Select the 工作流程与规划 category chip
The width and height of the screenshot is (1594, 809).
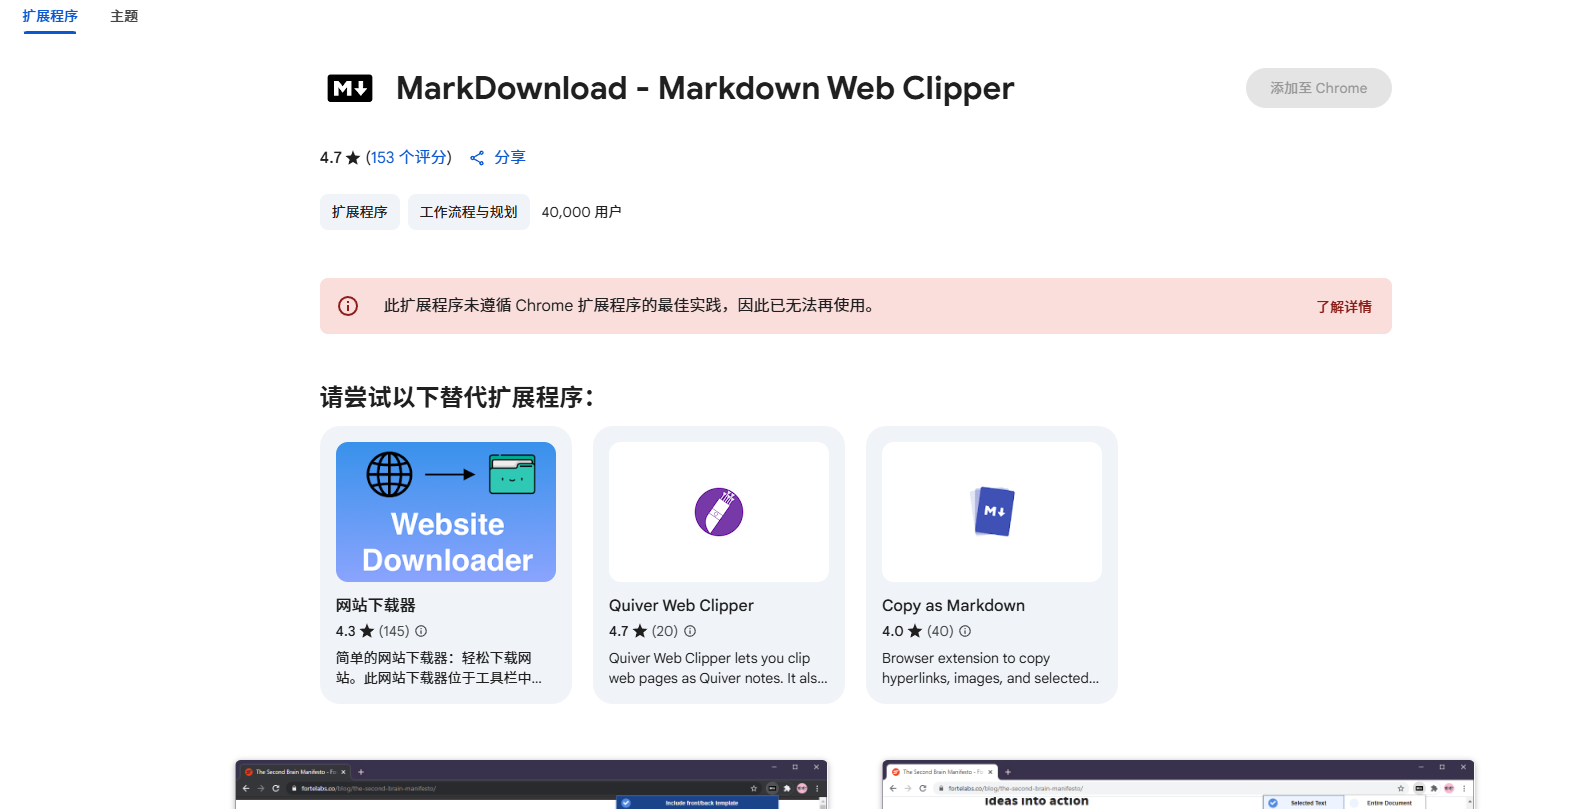pos(469,212)
